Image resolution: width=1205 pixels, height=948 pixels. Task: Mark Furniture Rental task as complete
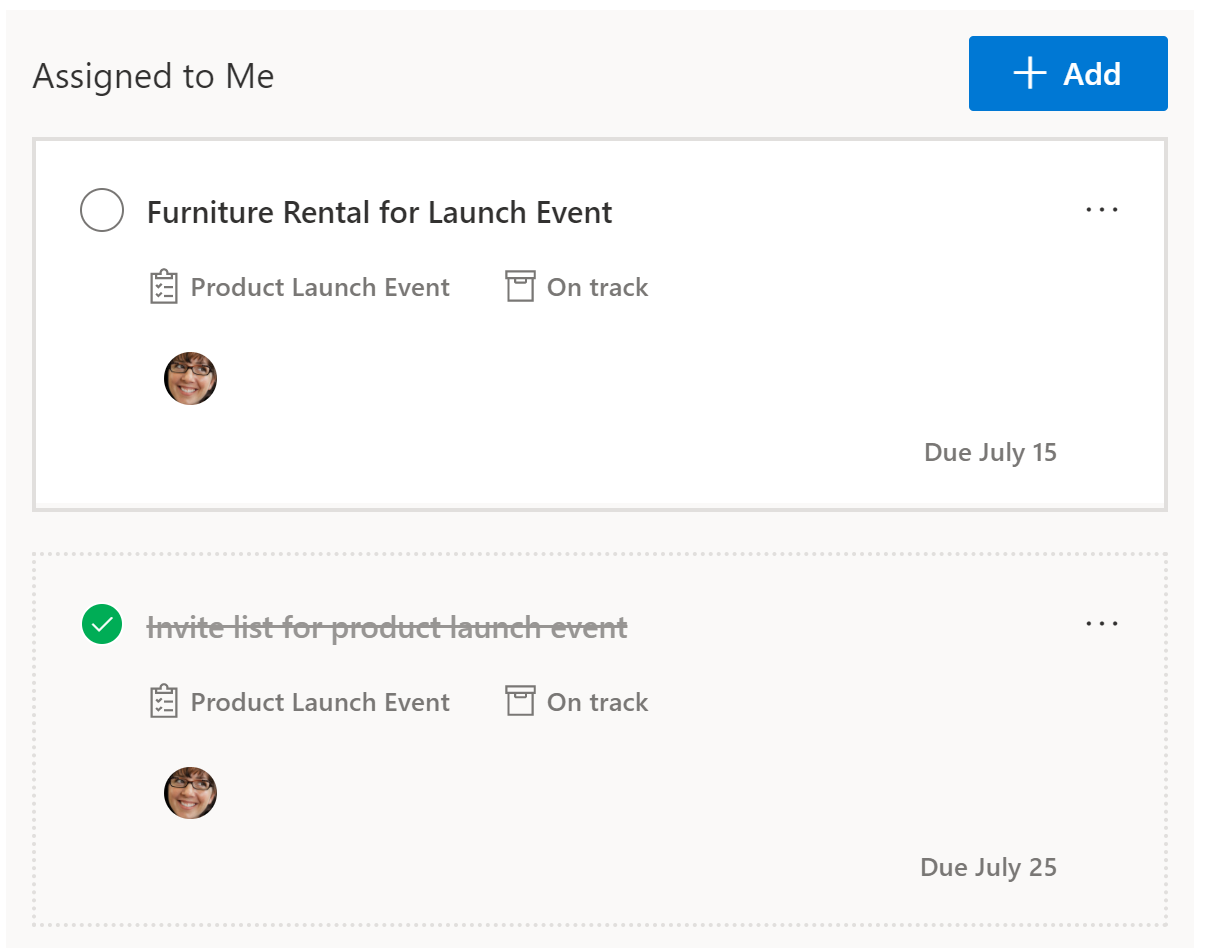(102, 211)
